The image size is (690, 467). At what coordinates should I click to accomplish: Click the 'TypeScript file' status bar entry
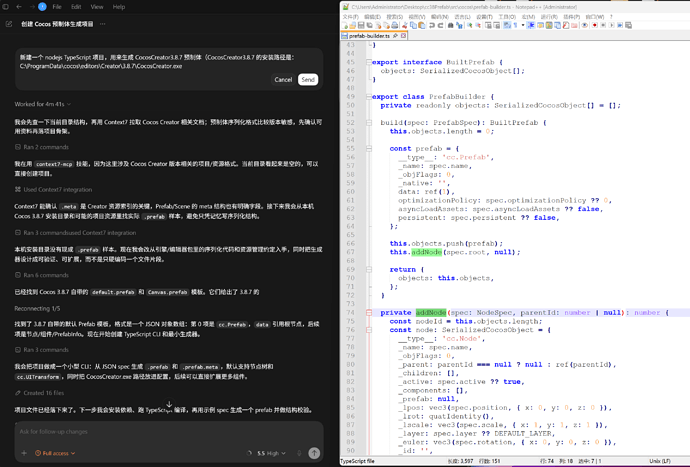357,461
